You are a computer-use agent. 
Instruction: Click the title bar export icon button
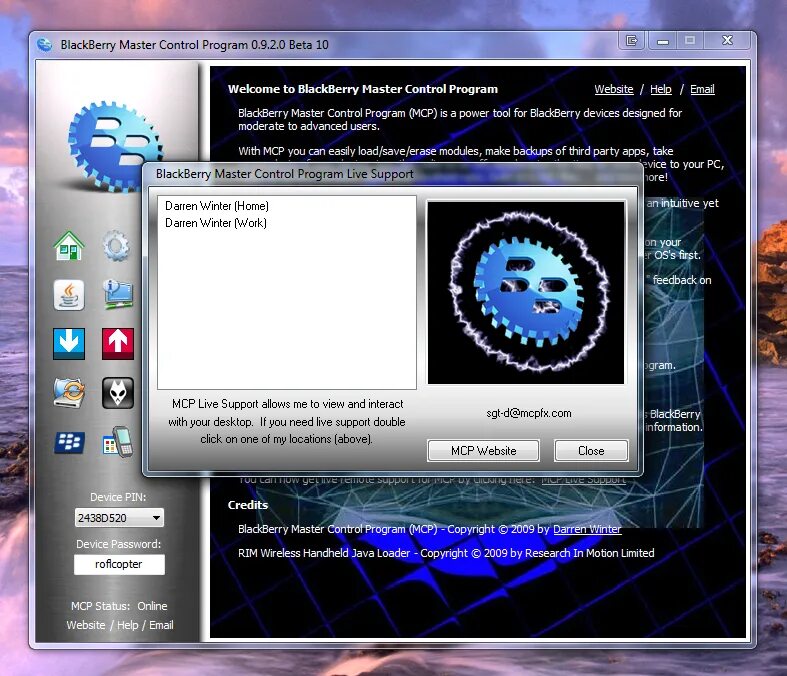tap(632, 41)
